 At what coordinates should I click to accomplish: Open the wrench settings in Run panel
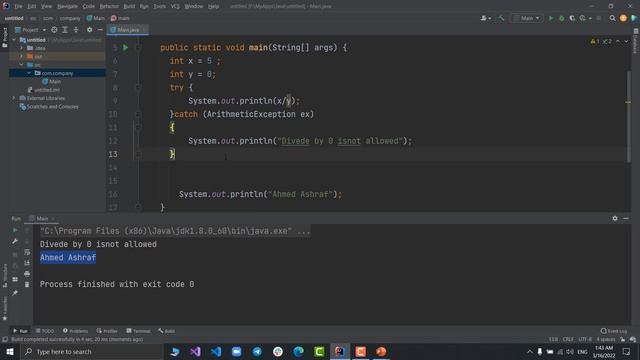[x=15, y=241]
